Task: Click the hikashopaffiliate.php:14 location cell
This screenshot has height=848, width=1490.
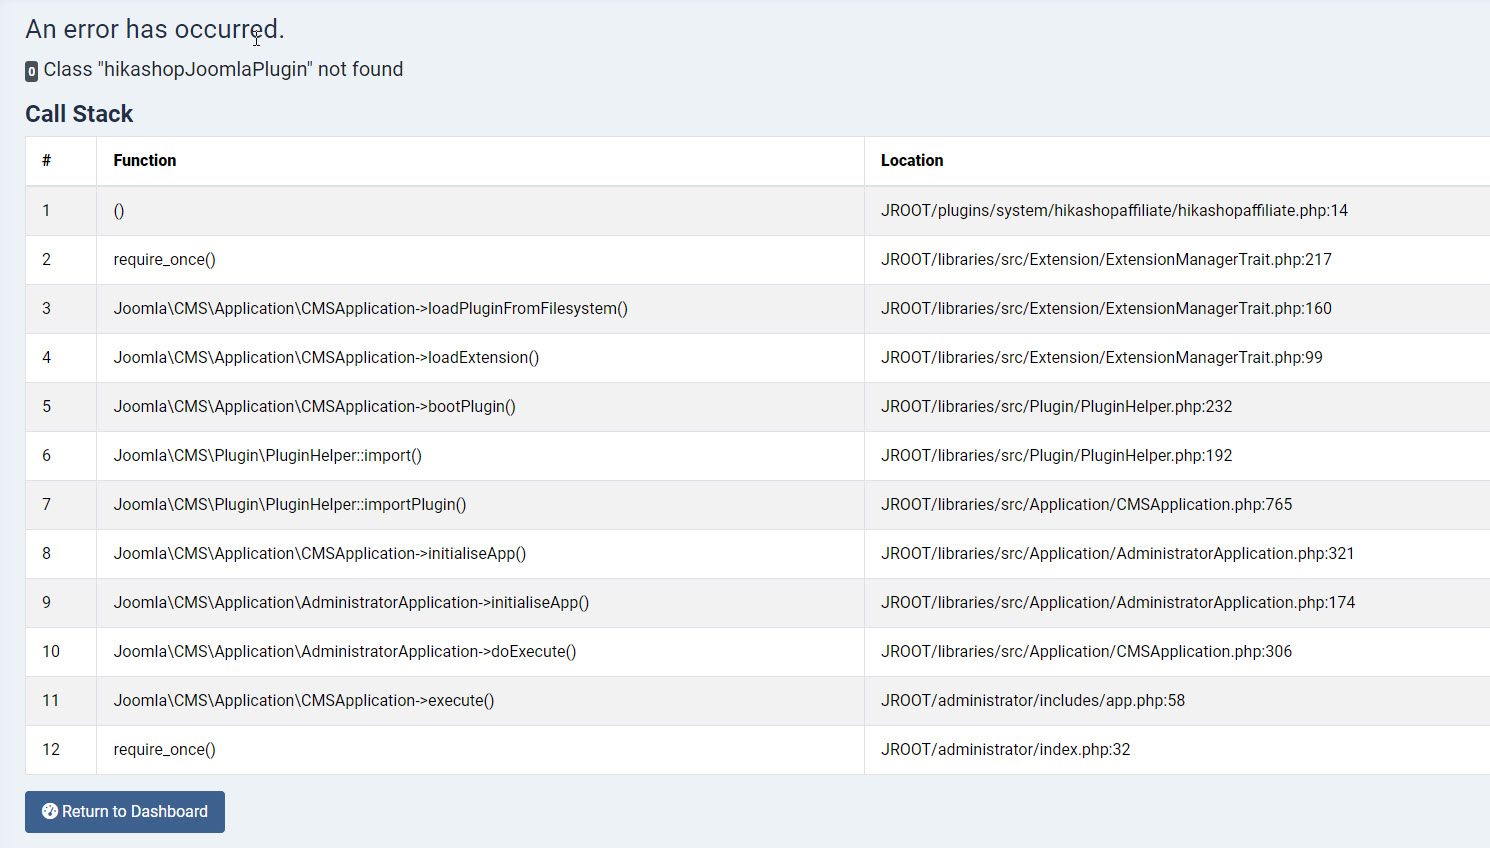Action: pos(1114,211)
